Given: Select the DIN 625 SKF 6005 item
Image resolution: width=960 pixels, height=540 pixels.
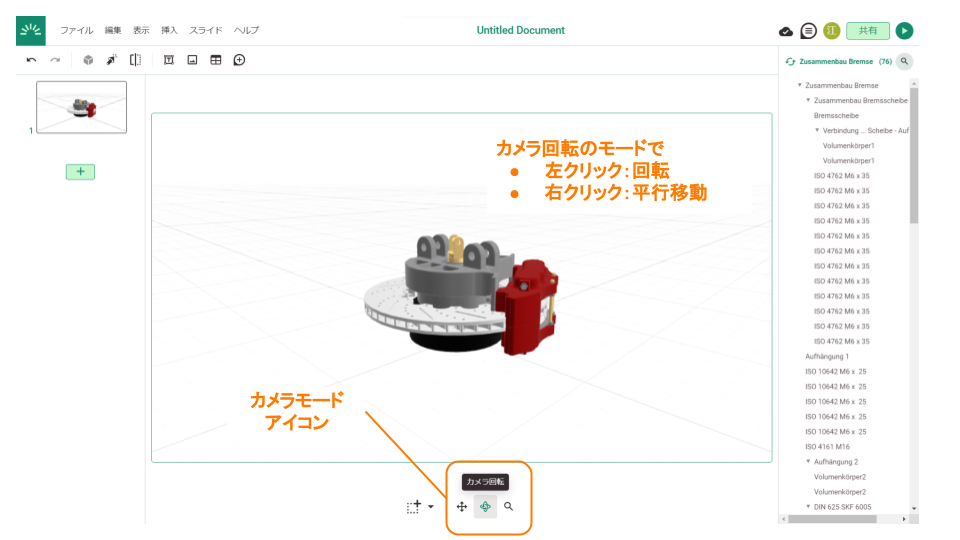Looking at the screenshot, I should click(842, 507).
